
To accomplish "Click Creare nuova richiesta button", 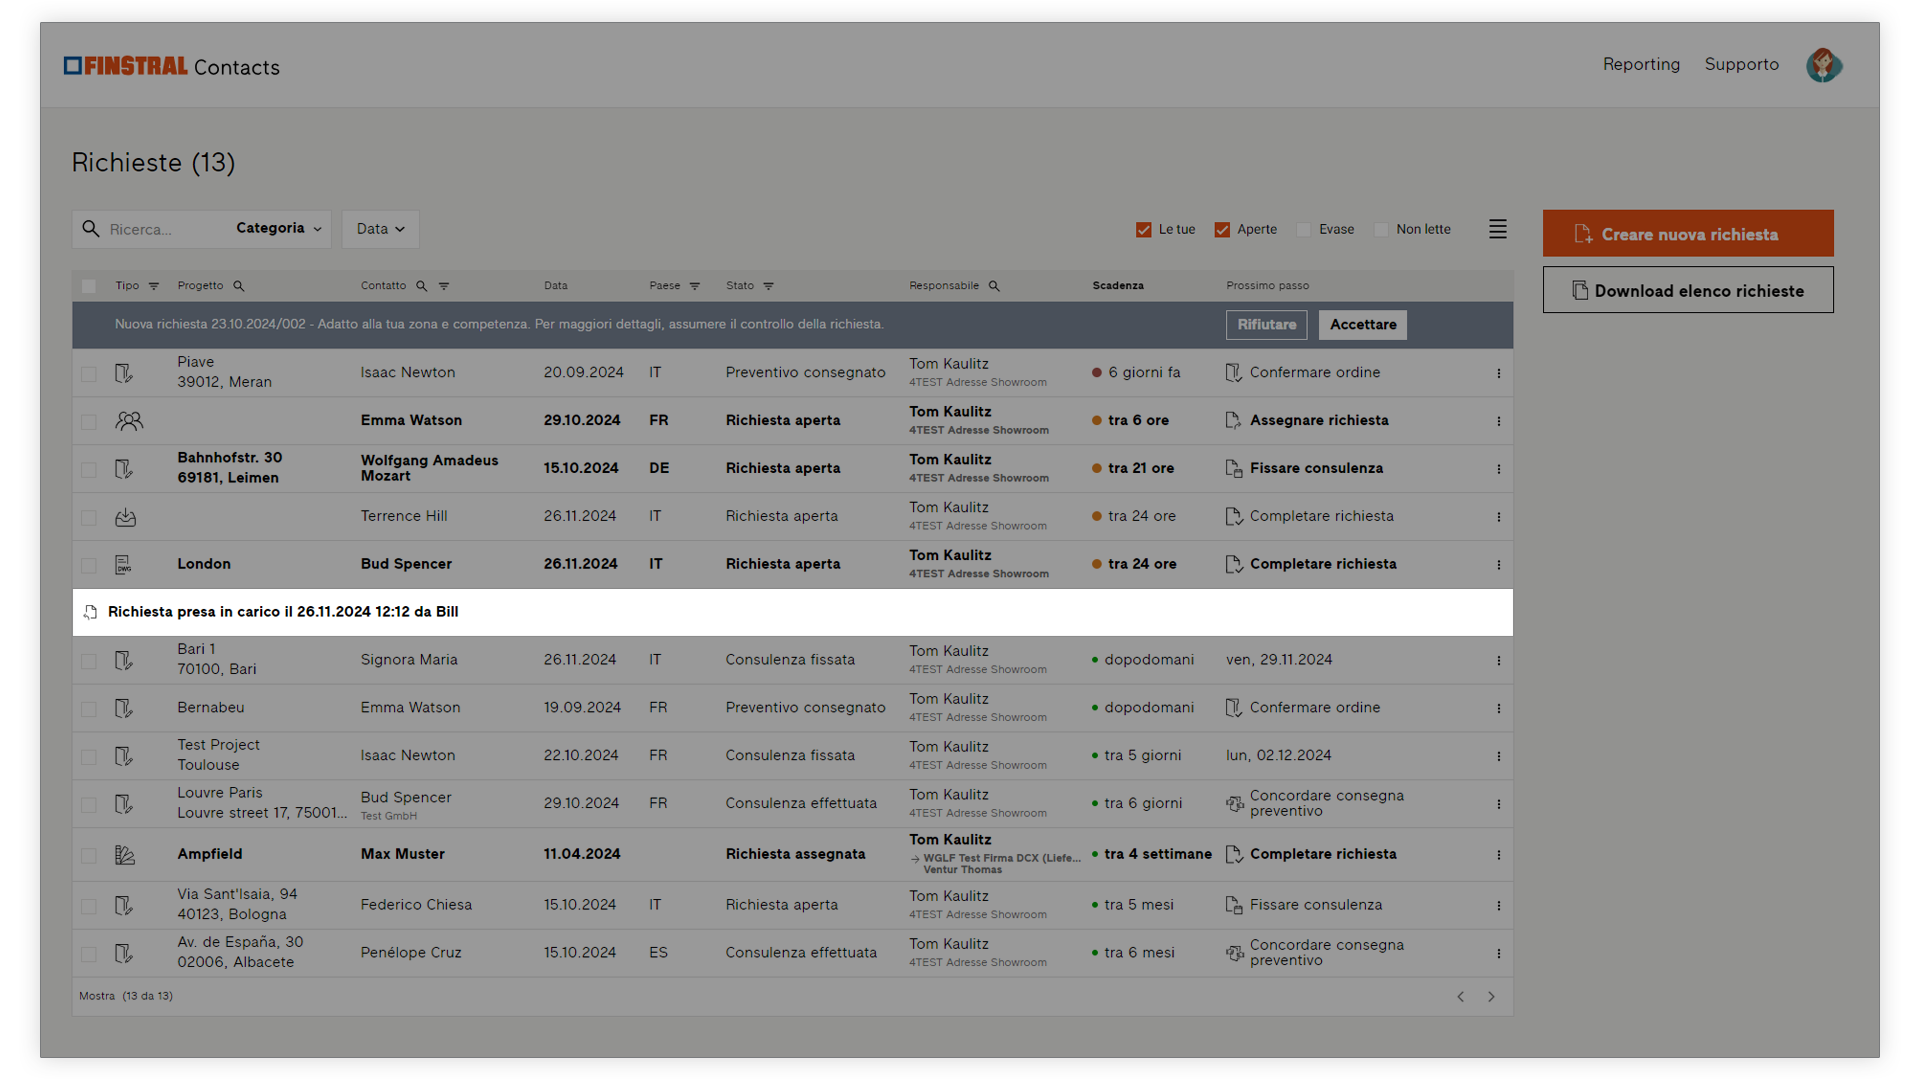I will pos(1688,234).
